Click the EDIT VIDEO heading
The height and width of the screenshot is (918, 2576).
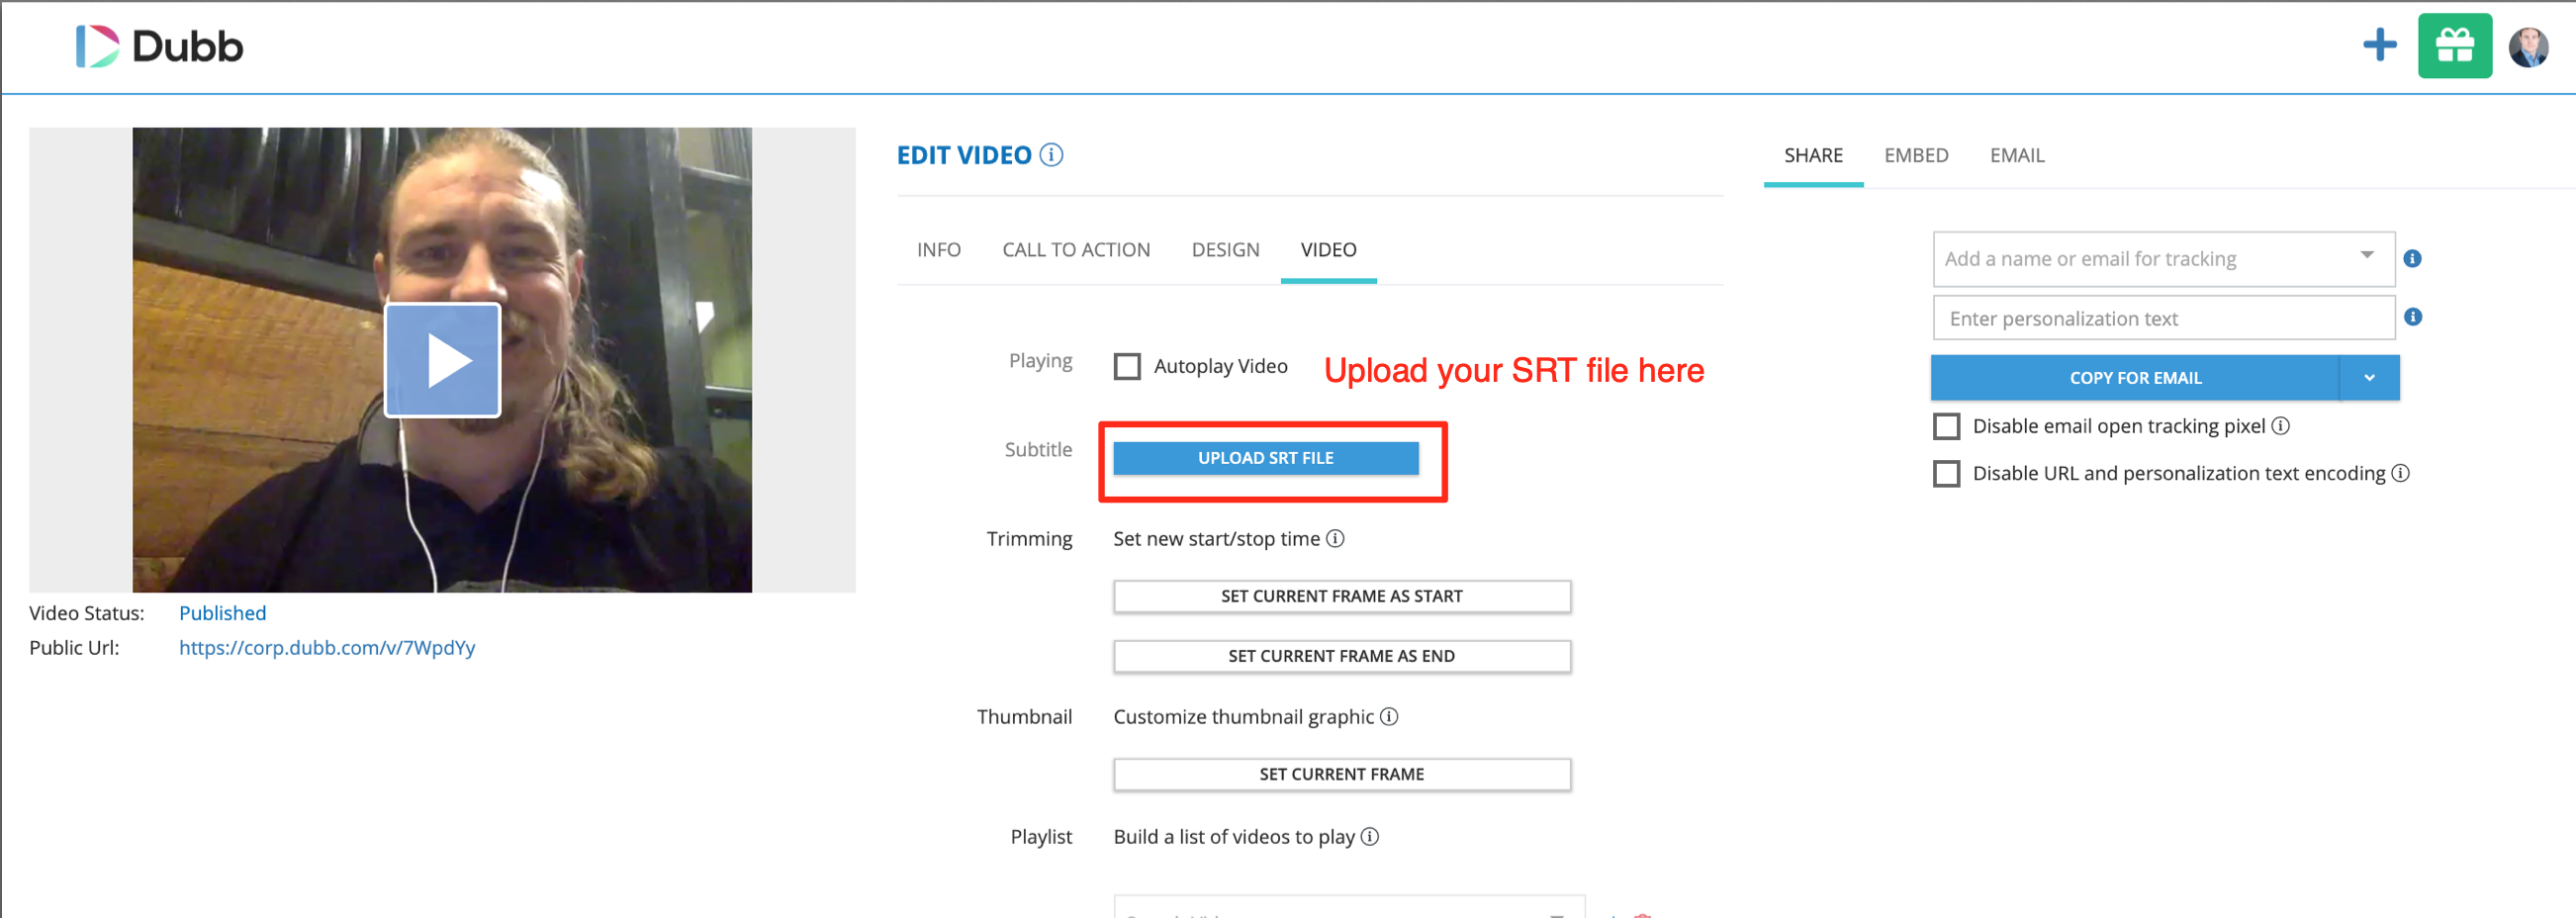(x=964, y=155)
